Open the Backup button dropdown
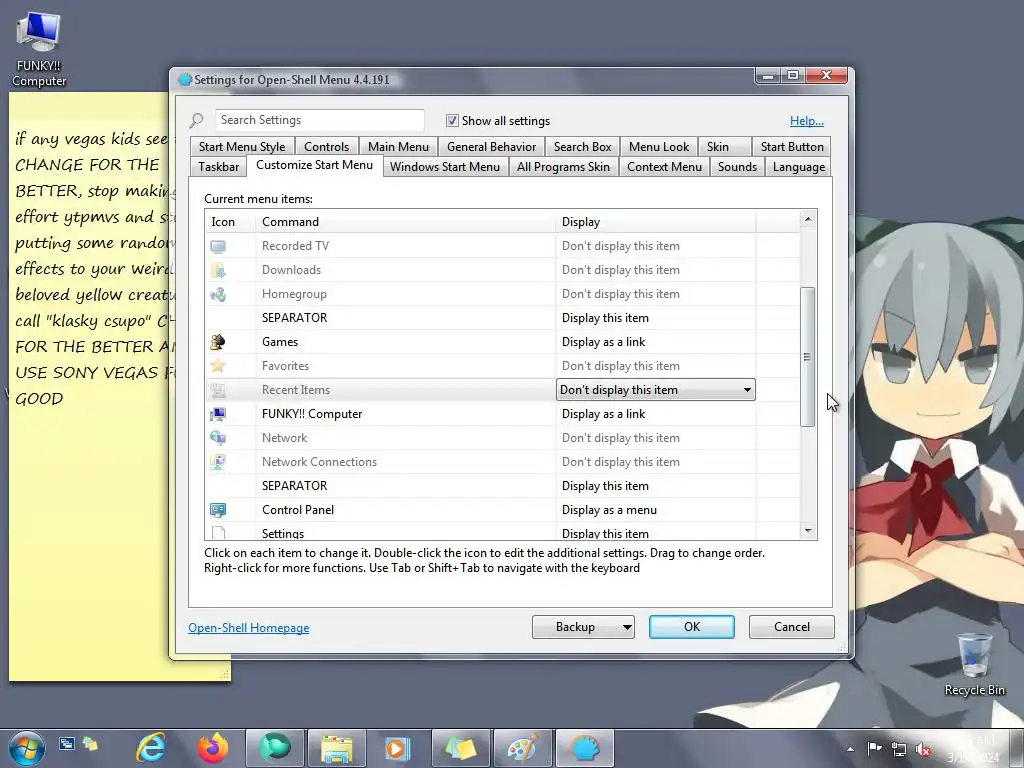This screenshot has width=1024, height=768. [626, 627]
